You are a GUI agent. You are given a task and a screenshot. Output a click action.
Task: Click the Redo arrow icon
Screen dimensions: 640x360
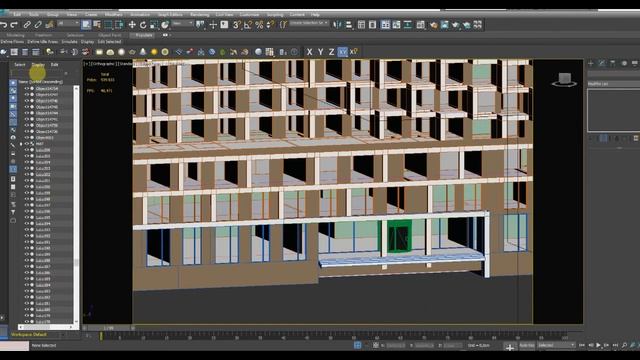(x=14, y=25)
